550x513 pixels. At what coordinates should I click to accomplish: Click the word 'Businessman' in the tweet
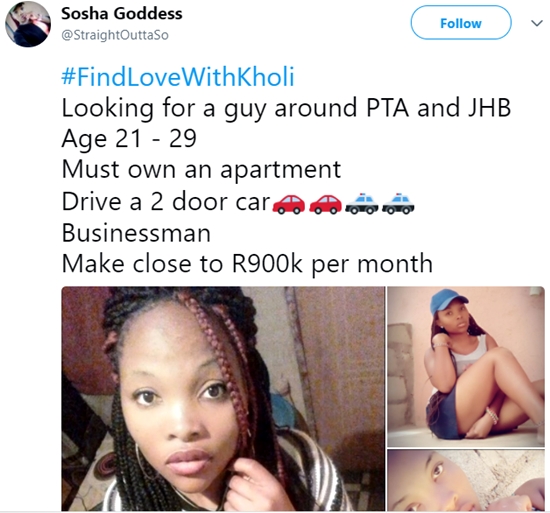136,233
